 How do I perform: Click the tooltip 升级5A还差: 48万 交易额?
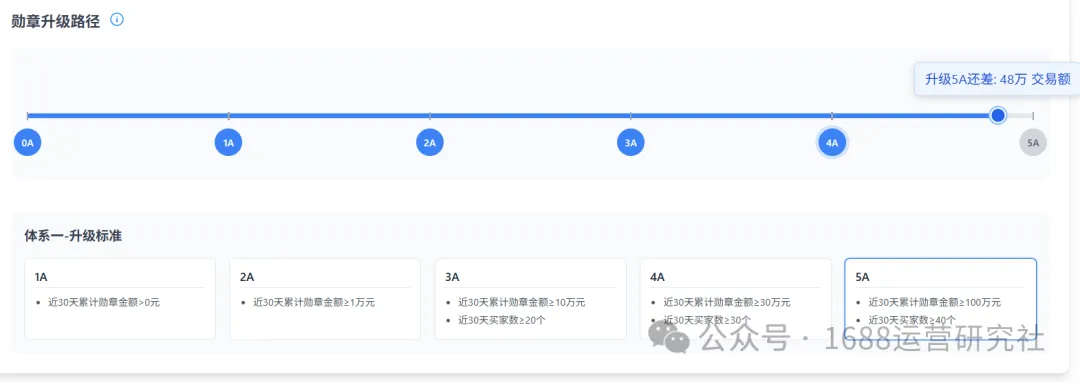(x=997, y=79)
